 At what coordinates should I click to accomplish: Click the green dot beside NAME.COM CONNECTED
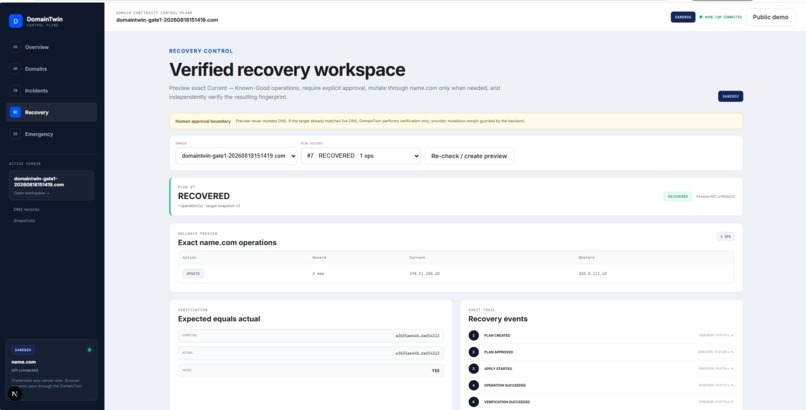point(701,17)
